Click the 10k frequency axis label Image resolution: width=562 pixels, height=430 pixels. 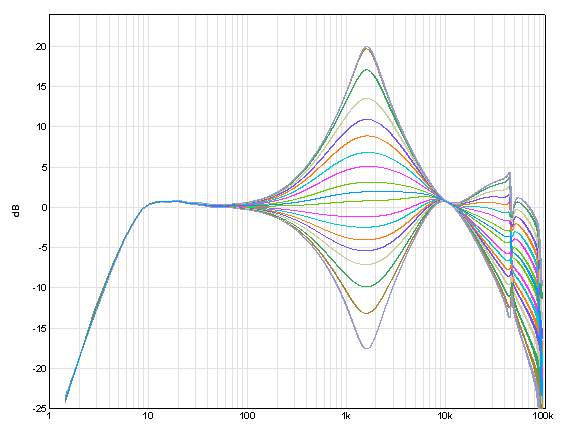click(x=444, y=416)
